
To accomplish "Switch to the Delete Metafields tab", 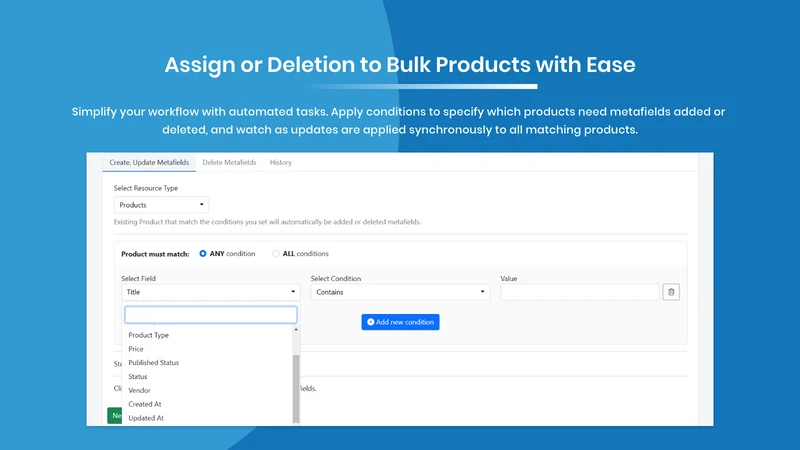I will click(x=229, y=162).
